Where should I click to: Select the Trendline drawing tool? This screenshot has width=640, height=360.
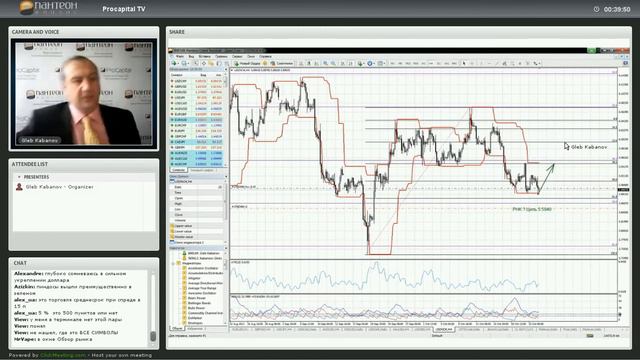(x=498, y=63)
